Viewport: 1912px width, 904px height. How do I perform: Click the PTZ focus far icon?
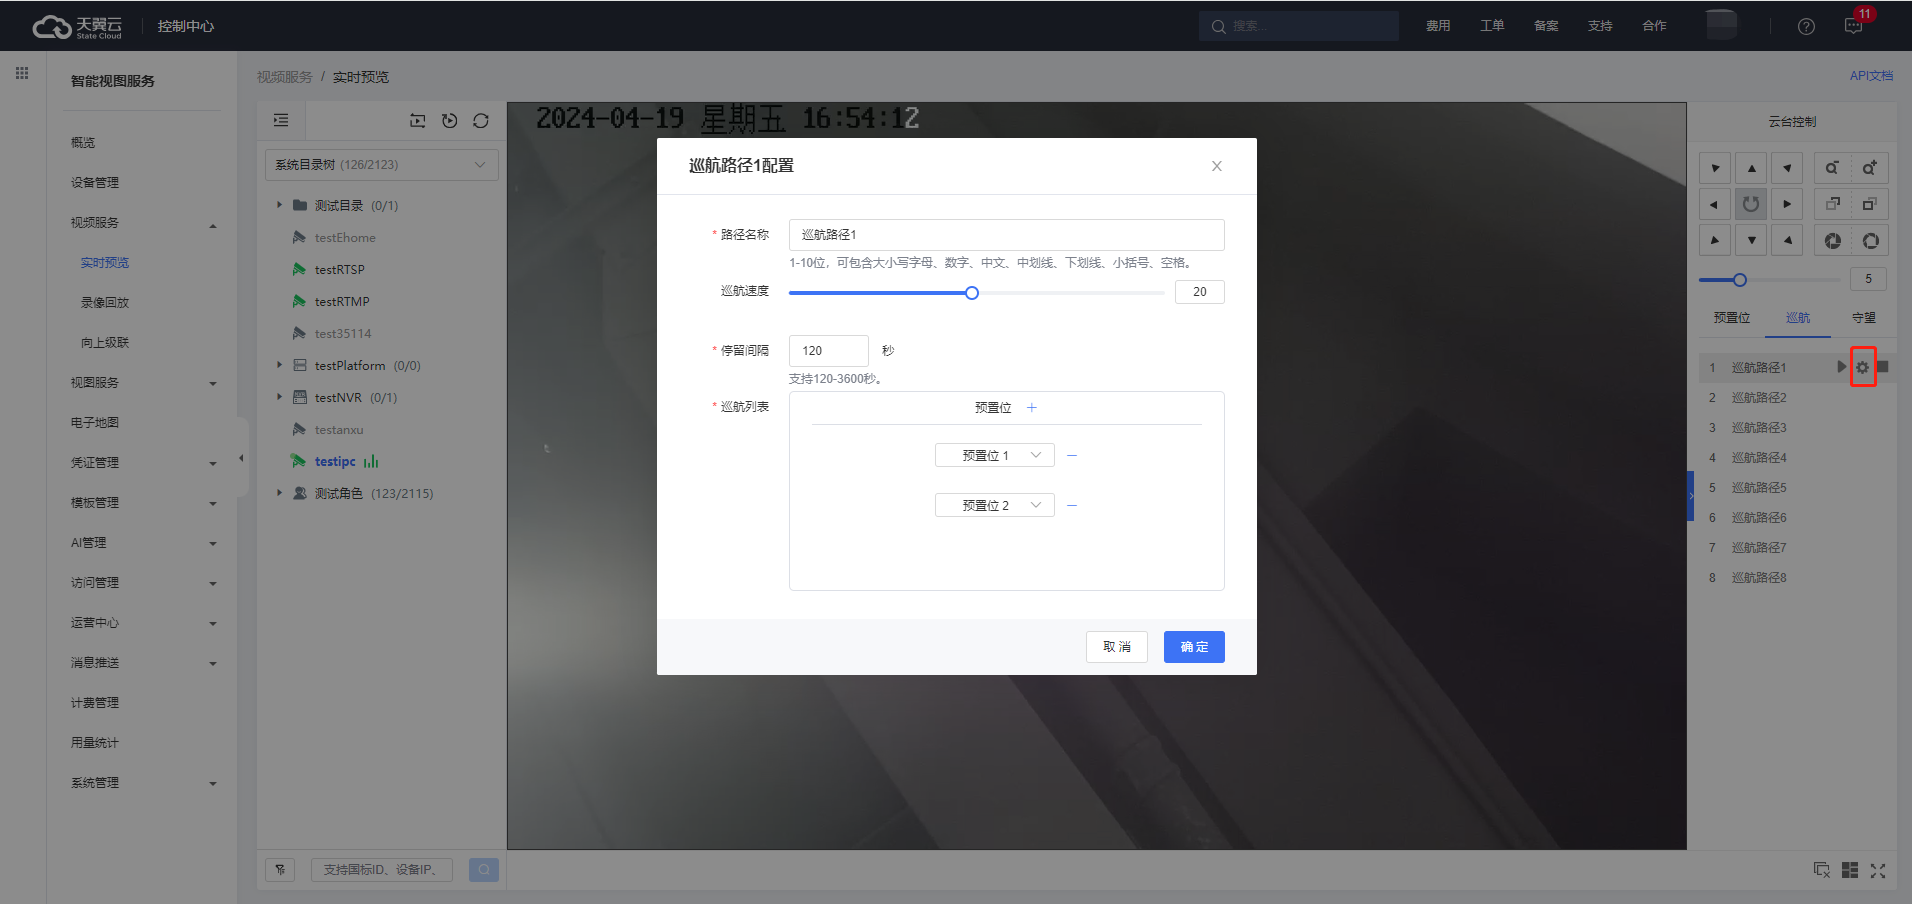(x=1870, y=204)
